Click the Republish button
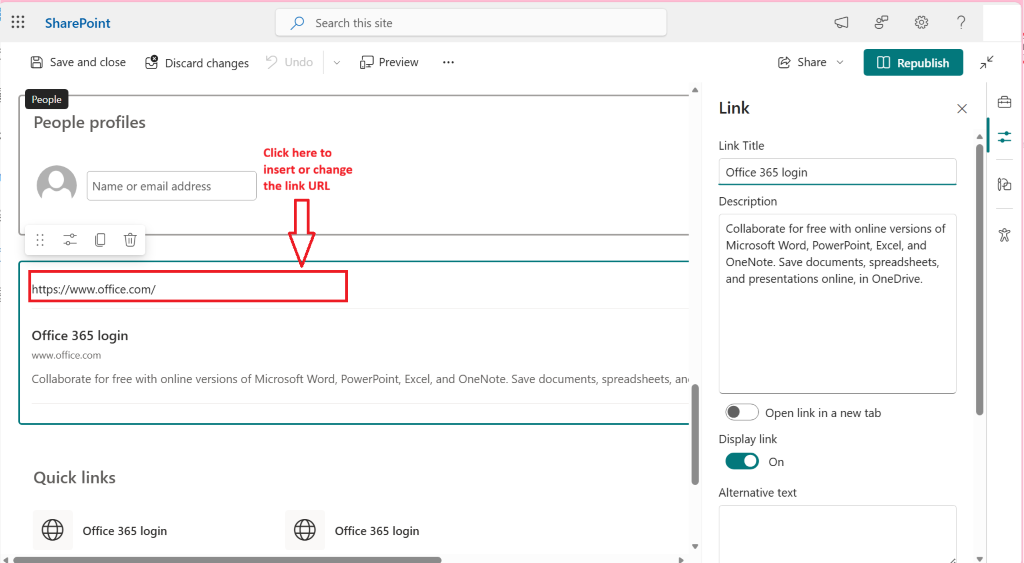The image size is (1024, 563). [x=913, y=63]
